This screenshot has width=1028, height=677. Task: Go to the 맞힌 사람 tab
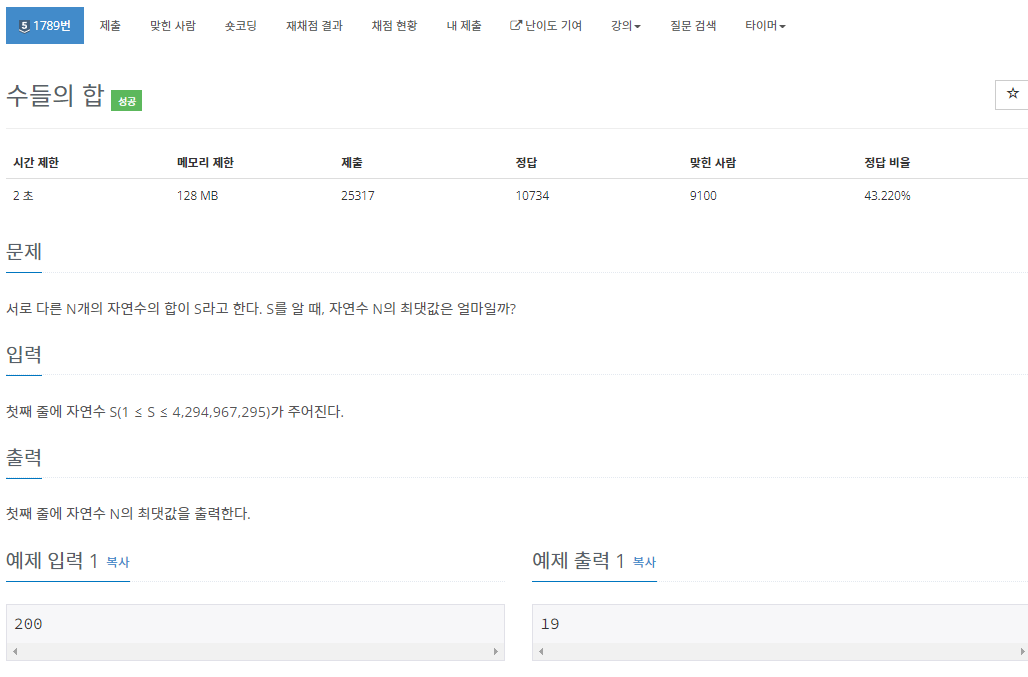(172, 26)
